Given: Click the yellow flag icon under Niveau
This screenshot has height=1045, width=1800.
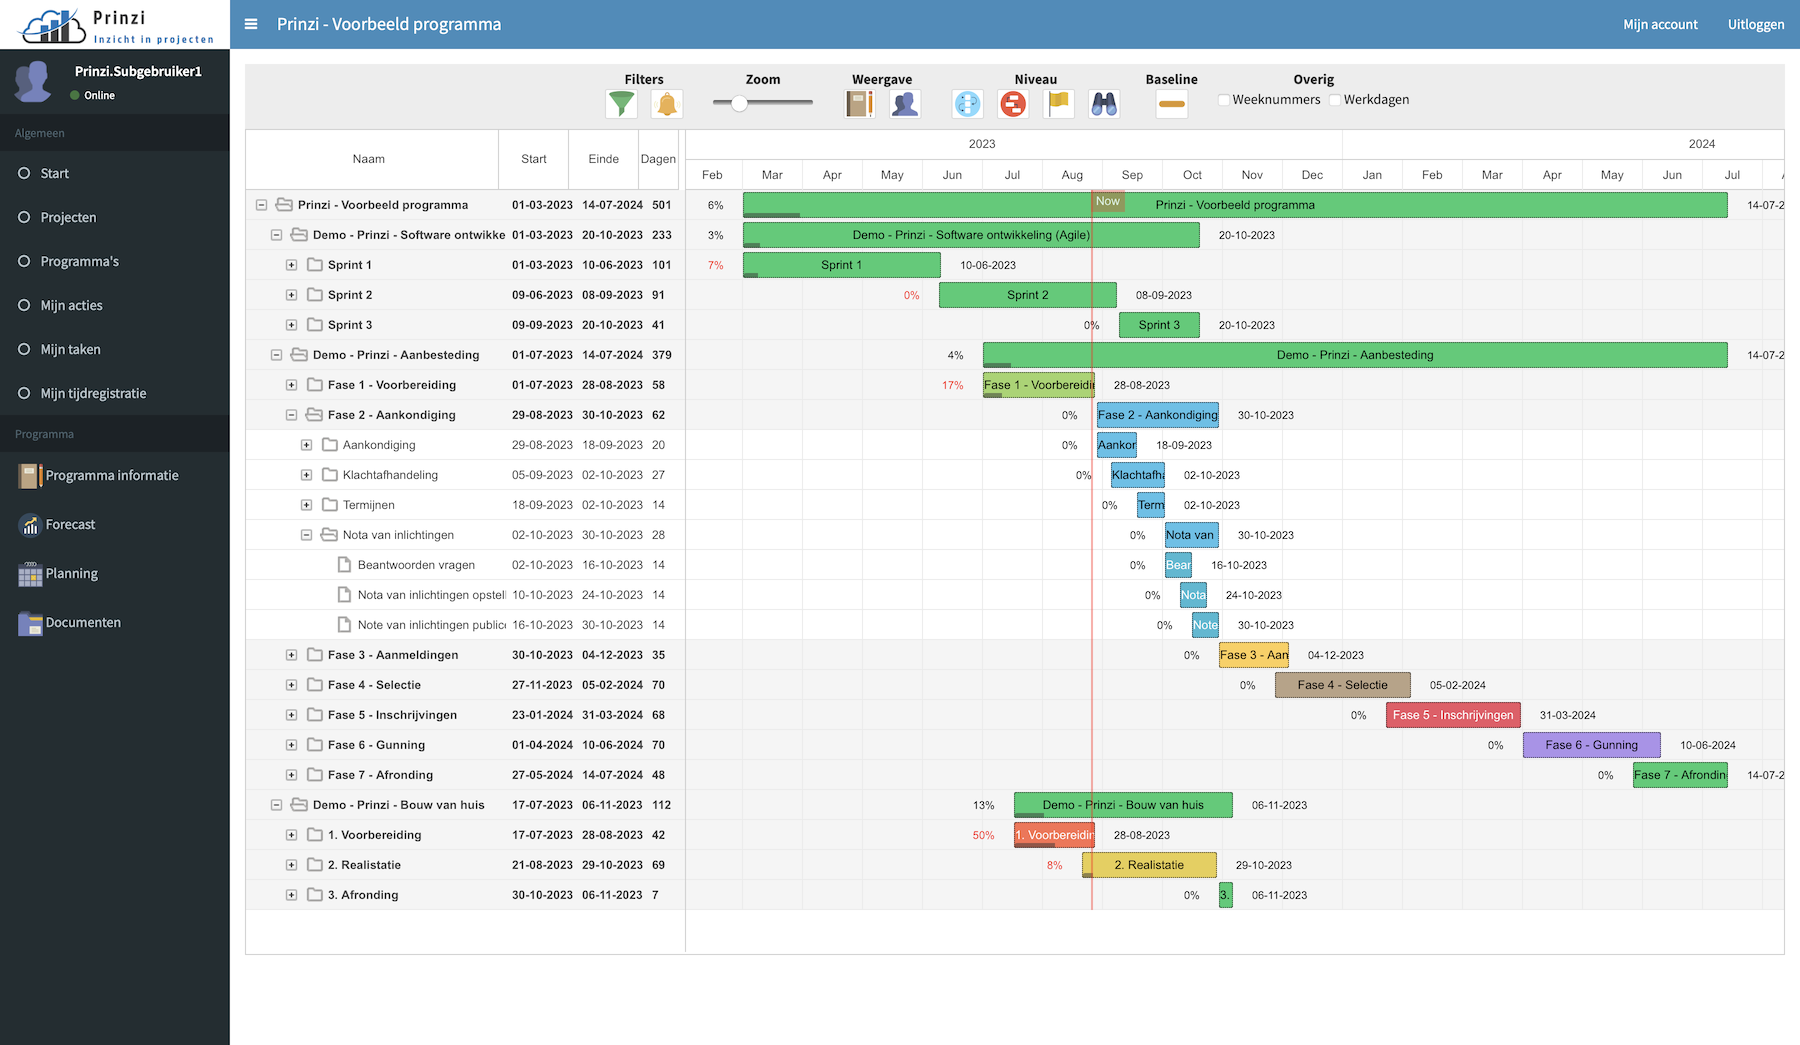Looking at the screenshot, I should point(1058,103).
